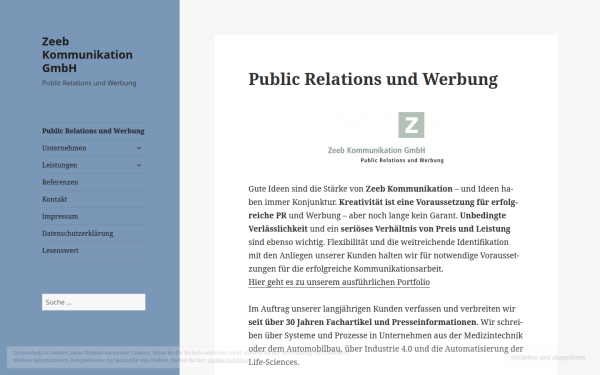Expand the Leistungen submenu chevron
600x375 pixels.
click(x=139, y=165)
